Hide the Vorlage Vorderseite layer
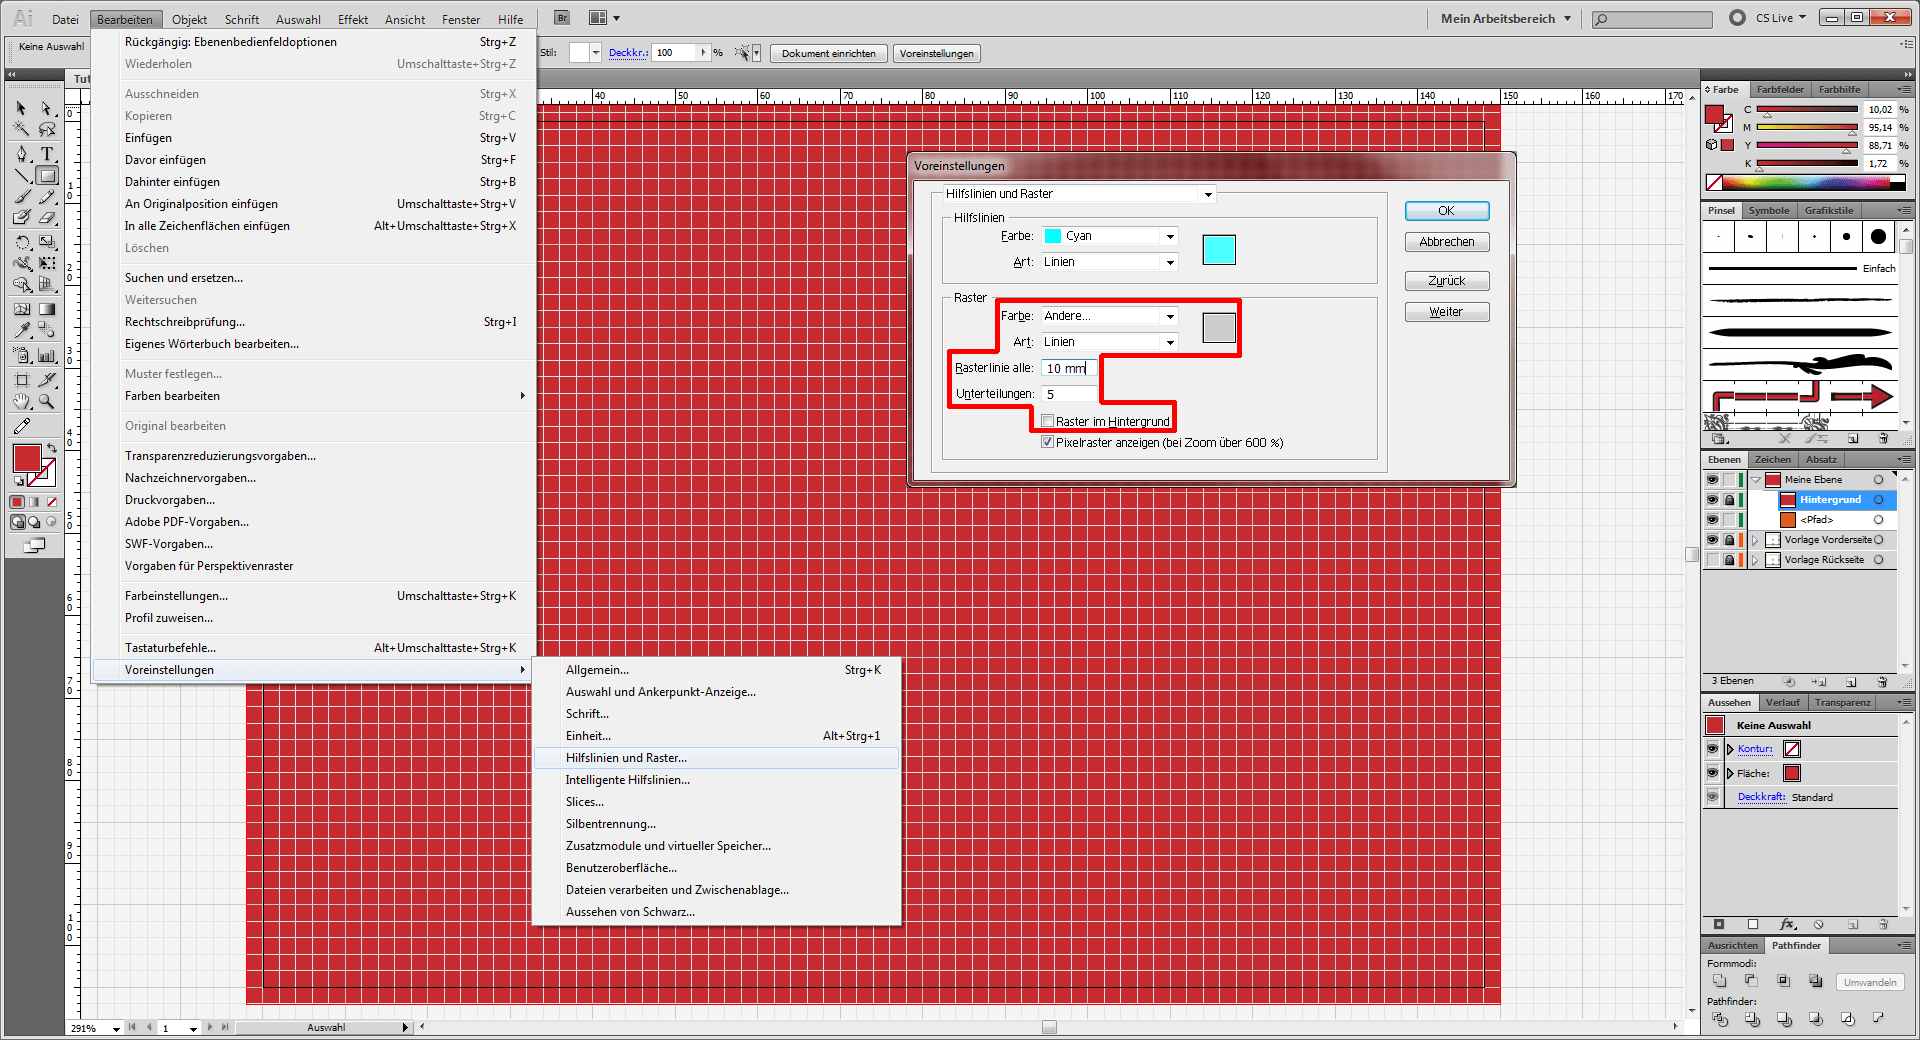Screen dimensions: 1920x1040 [1712, 540]
